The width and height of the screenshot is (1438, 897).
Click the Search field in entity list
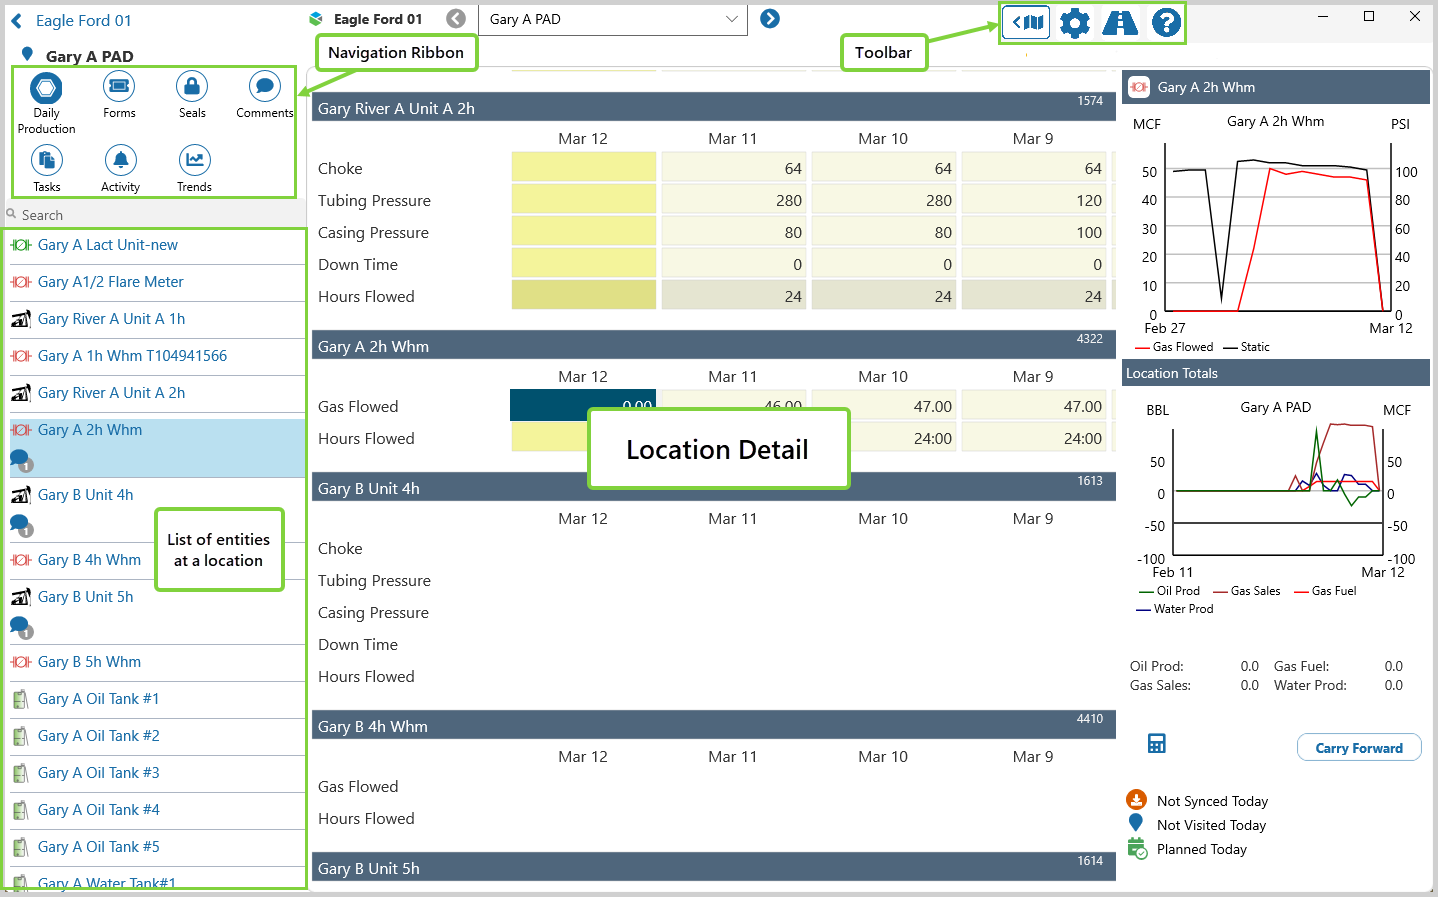[150, 215]
